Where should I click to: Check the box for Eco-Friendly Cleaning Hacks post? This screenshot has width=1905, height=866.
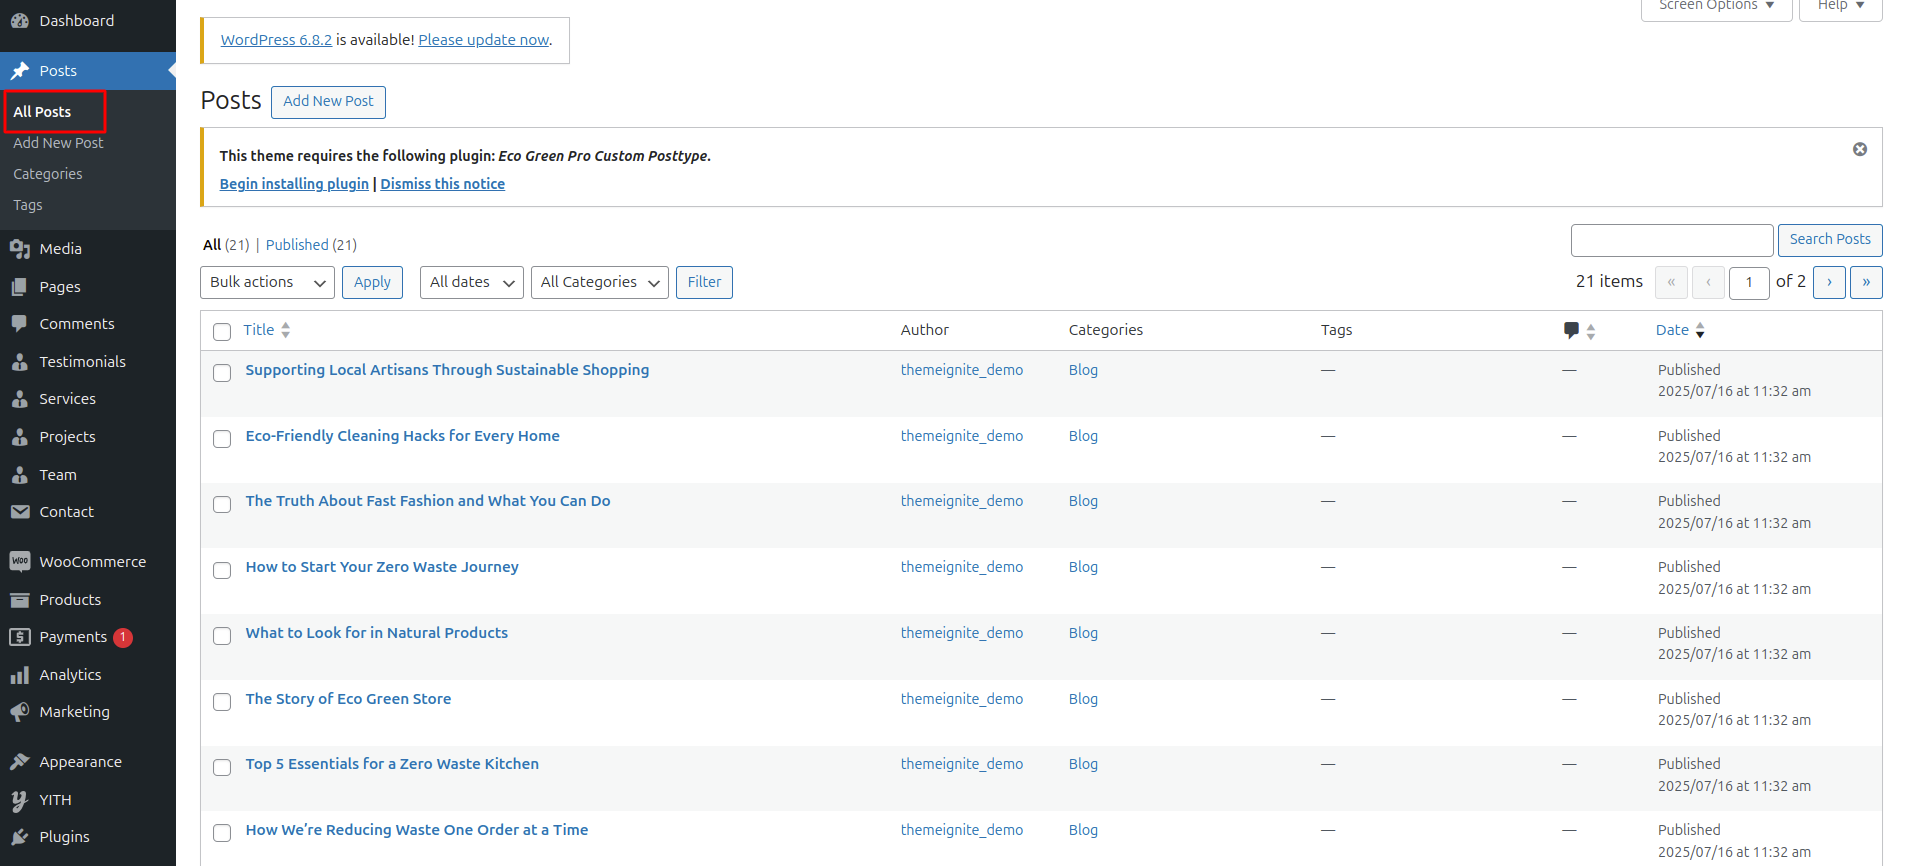coord(222,438)
